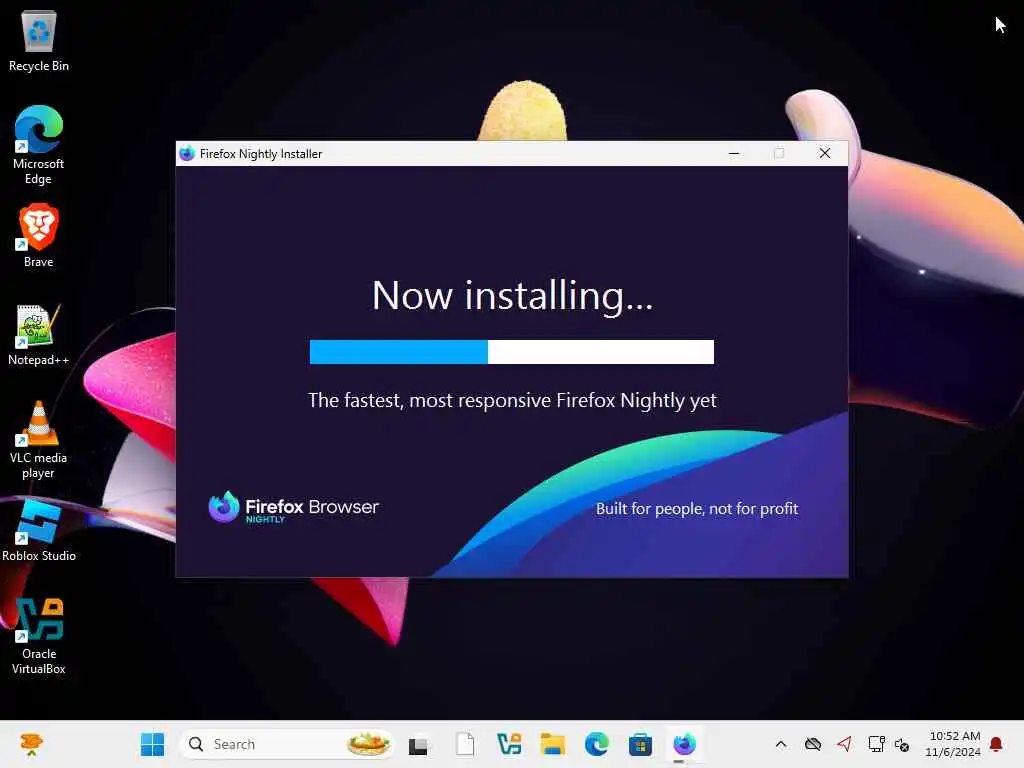Open Microsoft Store from the taskbar
The width and height of the screenshot is (1024, 768).
(640, 744)
